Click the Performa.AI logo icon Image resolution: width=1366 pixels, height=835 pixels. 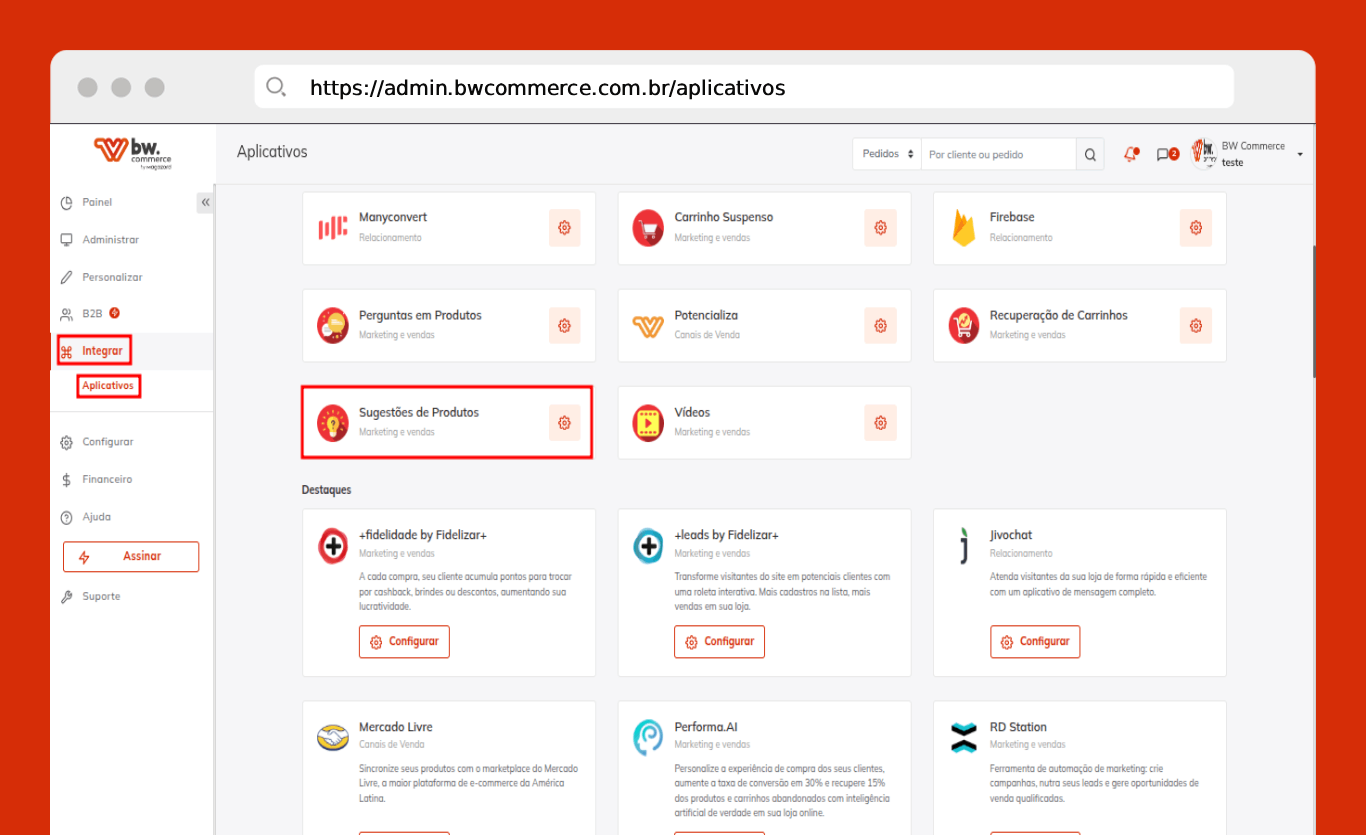pyautogui.click(x=649, y=738)
